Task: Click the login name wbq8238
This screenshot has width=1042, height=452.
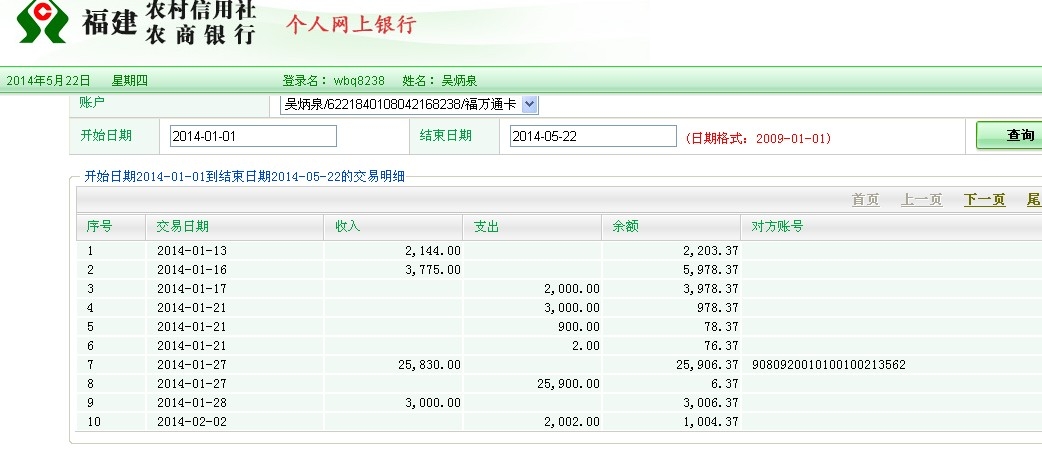Action: point(359,81)
